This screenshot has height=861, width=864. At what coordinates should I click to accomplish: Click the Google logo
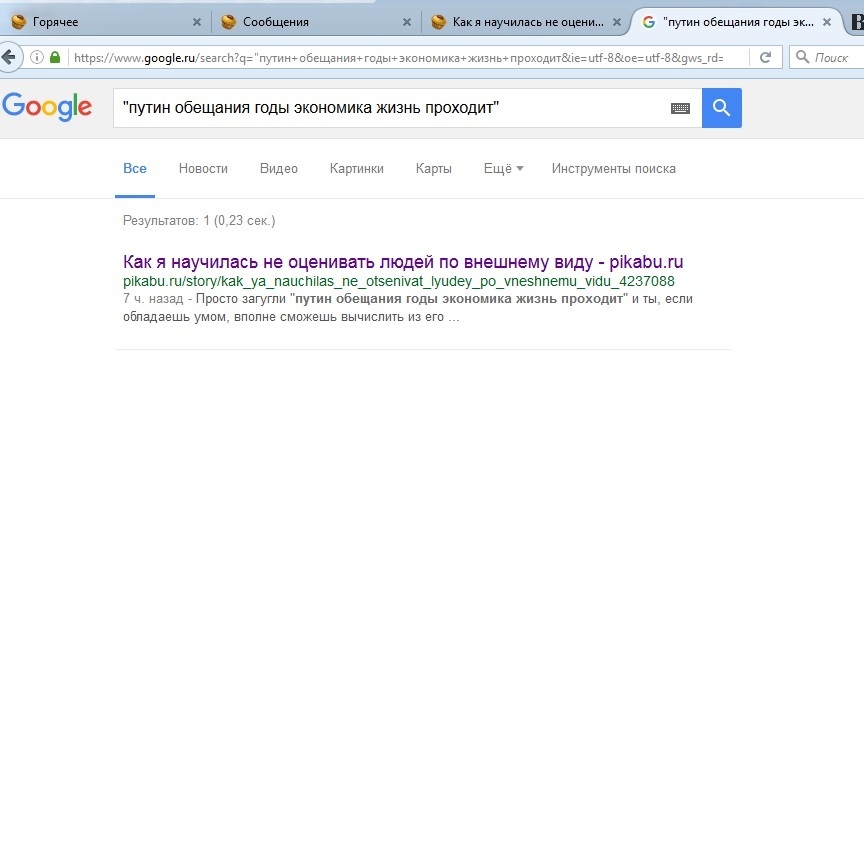pos(47,106)
